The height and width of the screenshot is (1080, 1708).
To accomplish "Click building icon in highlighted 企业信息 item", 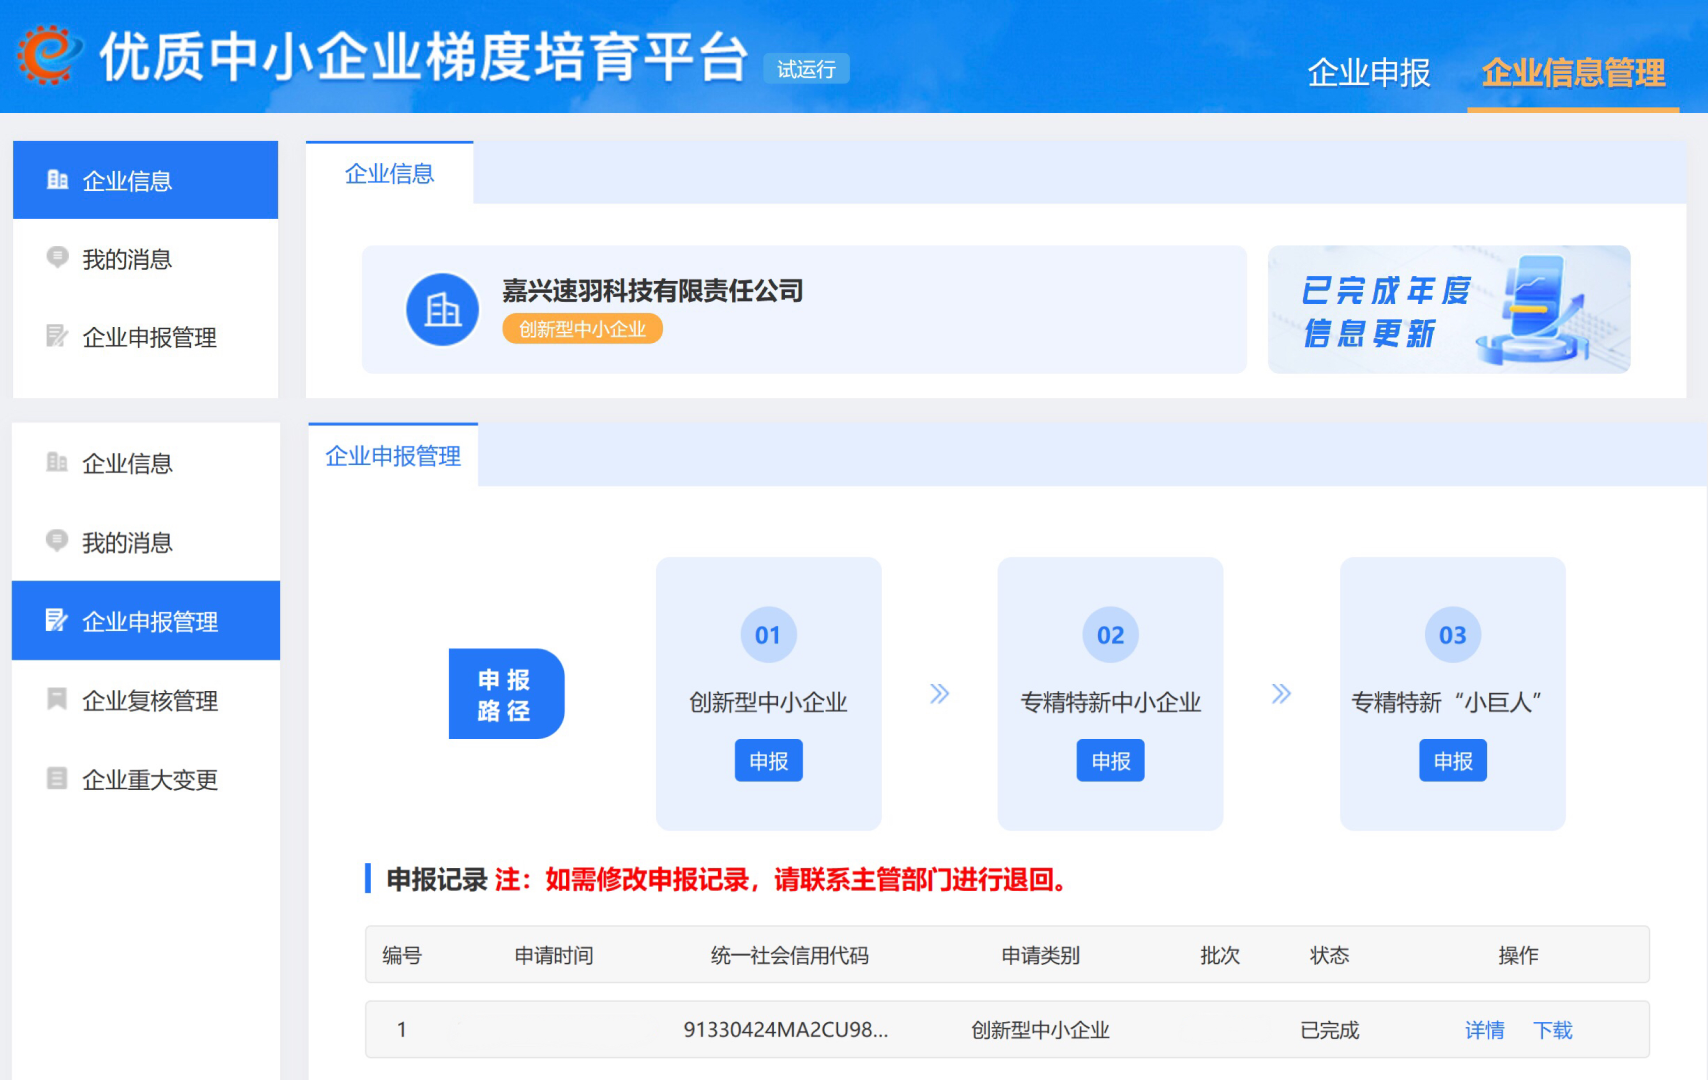I will [x=57, y=180].
